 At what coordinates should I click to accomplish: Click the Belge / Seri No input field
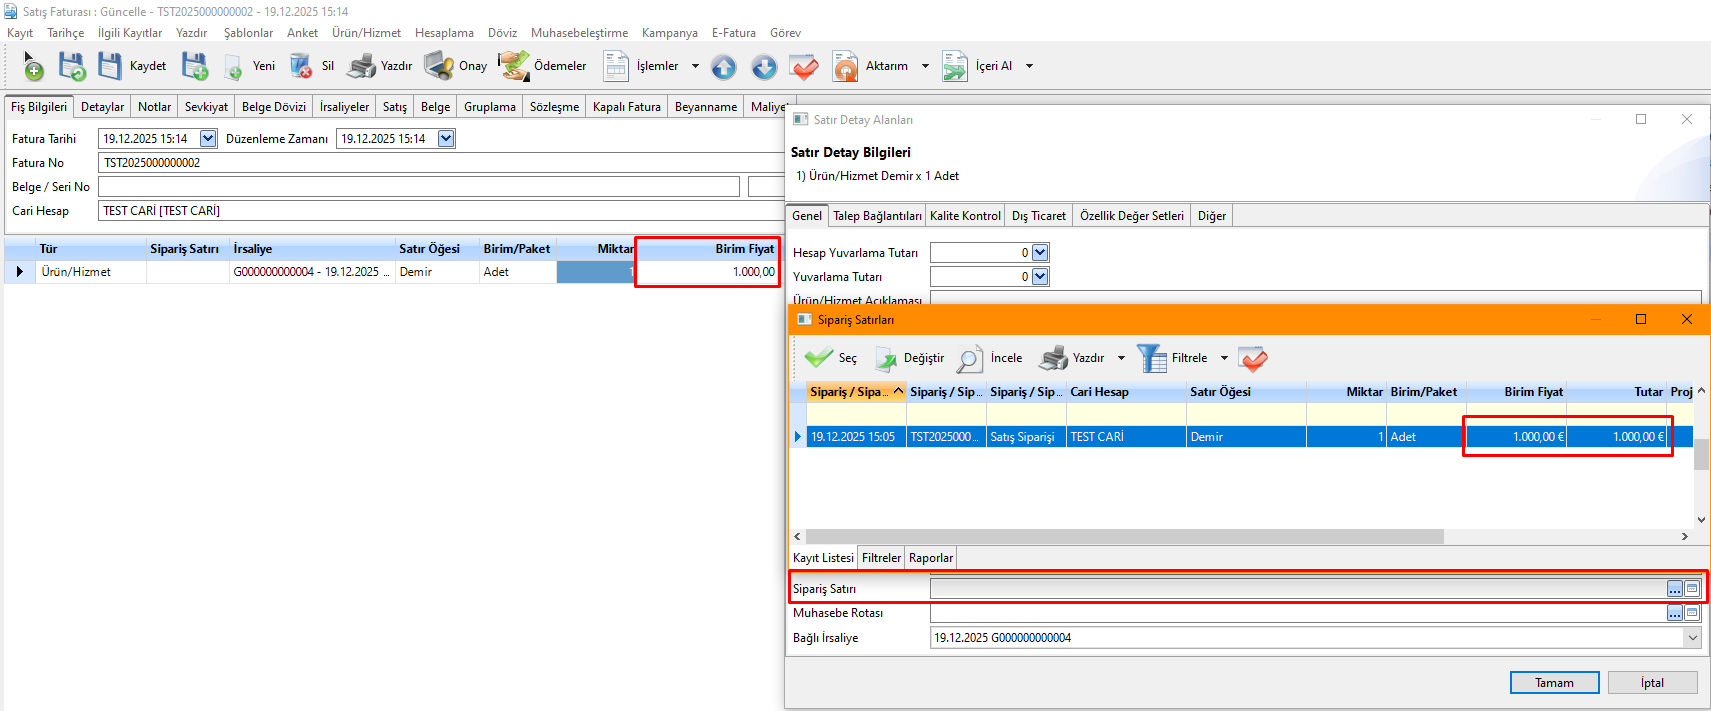418,187
